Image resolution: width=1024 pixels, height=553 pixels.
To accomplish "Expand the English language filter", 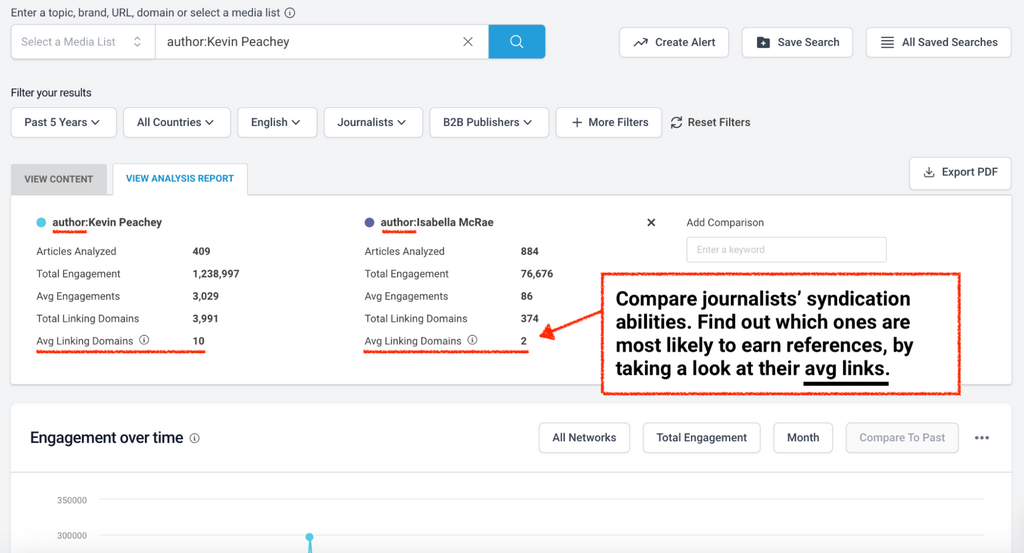I will [276, 122].
